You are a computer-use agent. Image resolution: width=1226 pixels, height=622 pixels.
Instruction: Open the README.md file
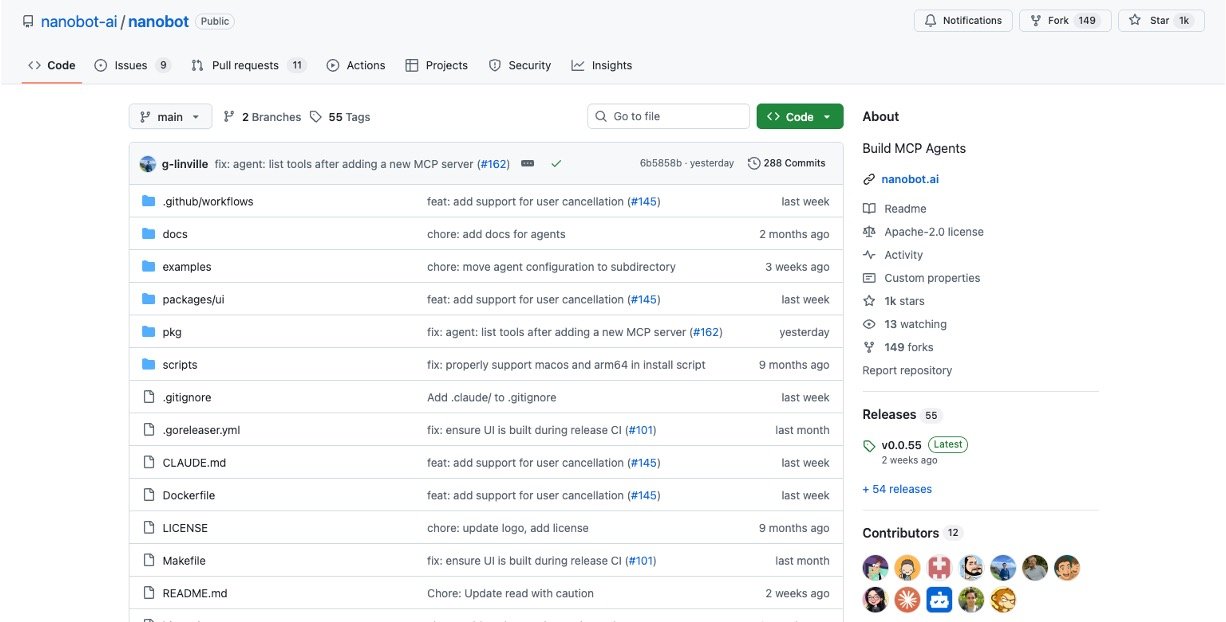195,593
